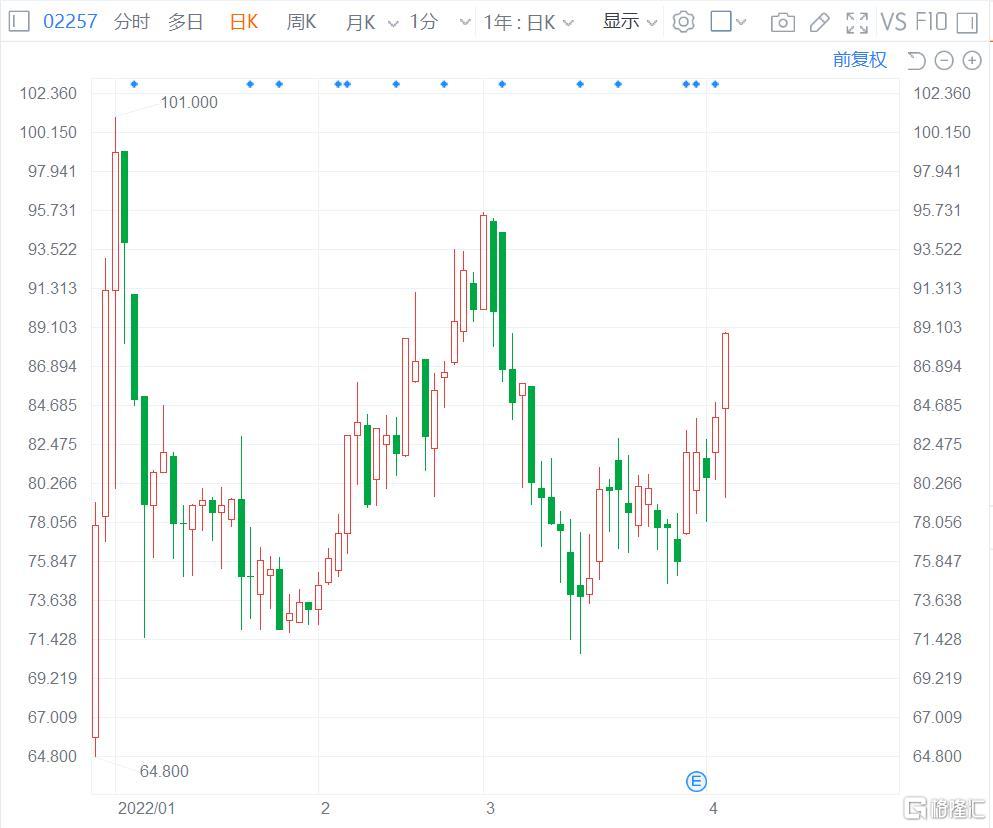Toggle the square layout box icon

coord(721,21)
